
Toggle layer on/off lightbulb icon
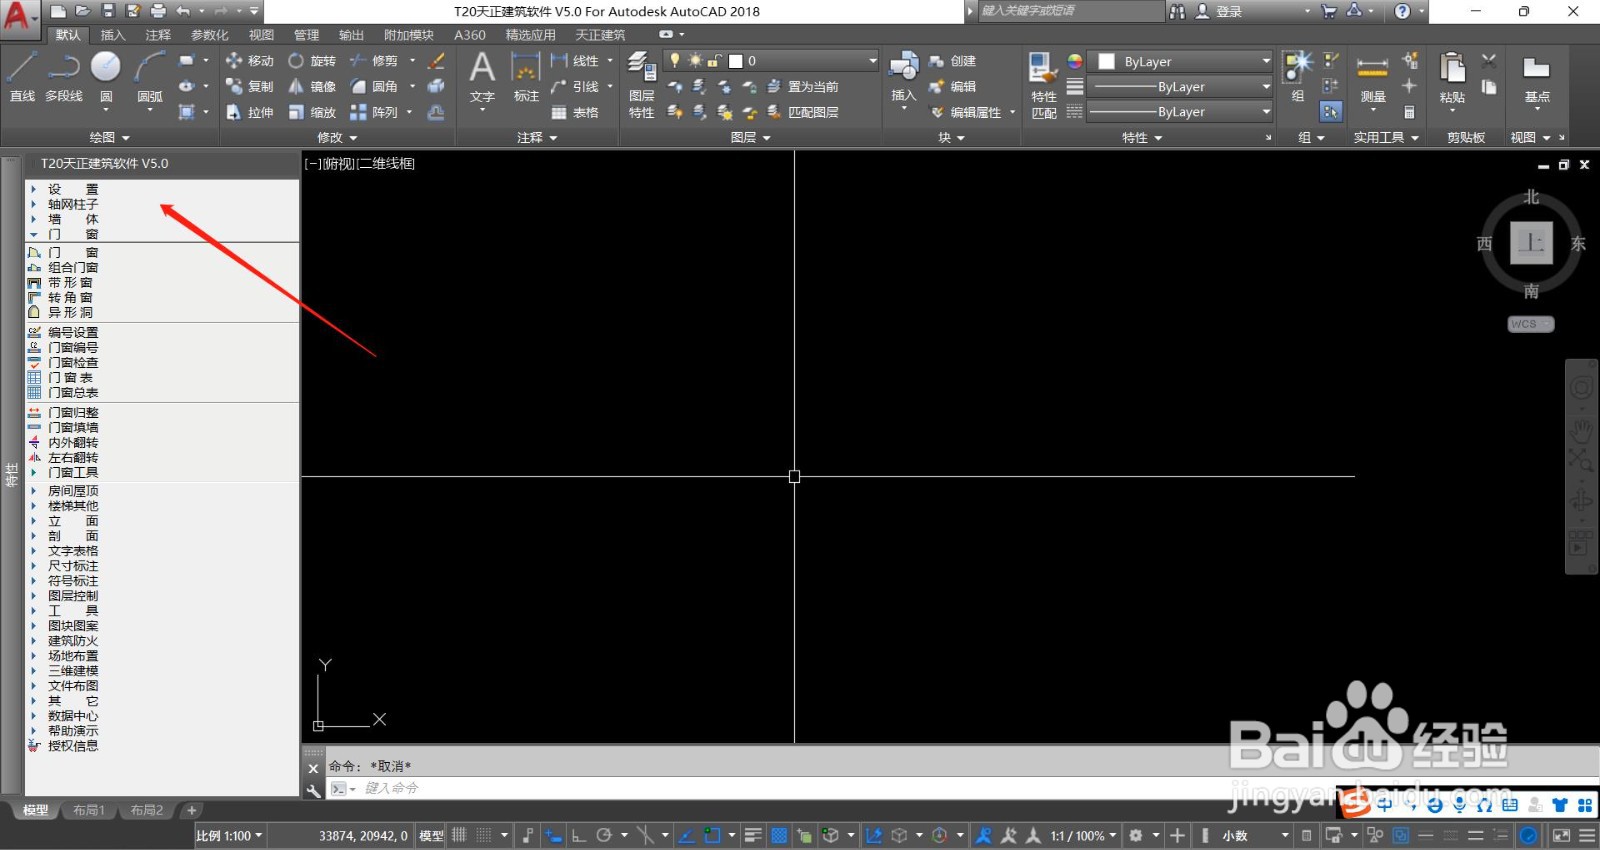(675, 61)
